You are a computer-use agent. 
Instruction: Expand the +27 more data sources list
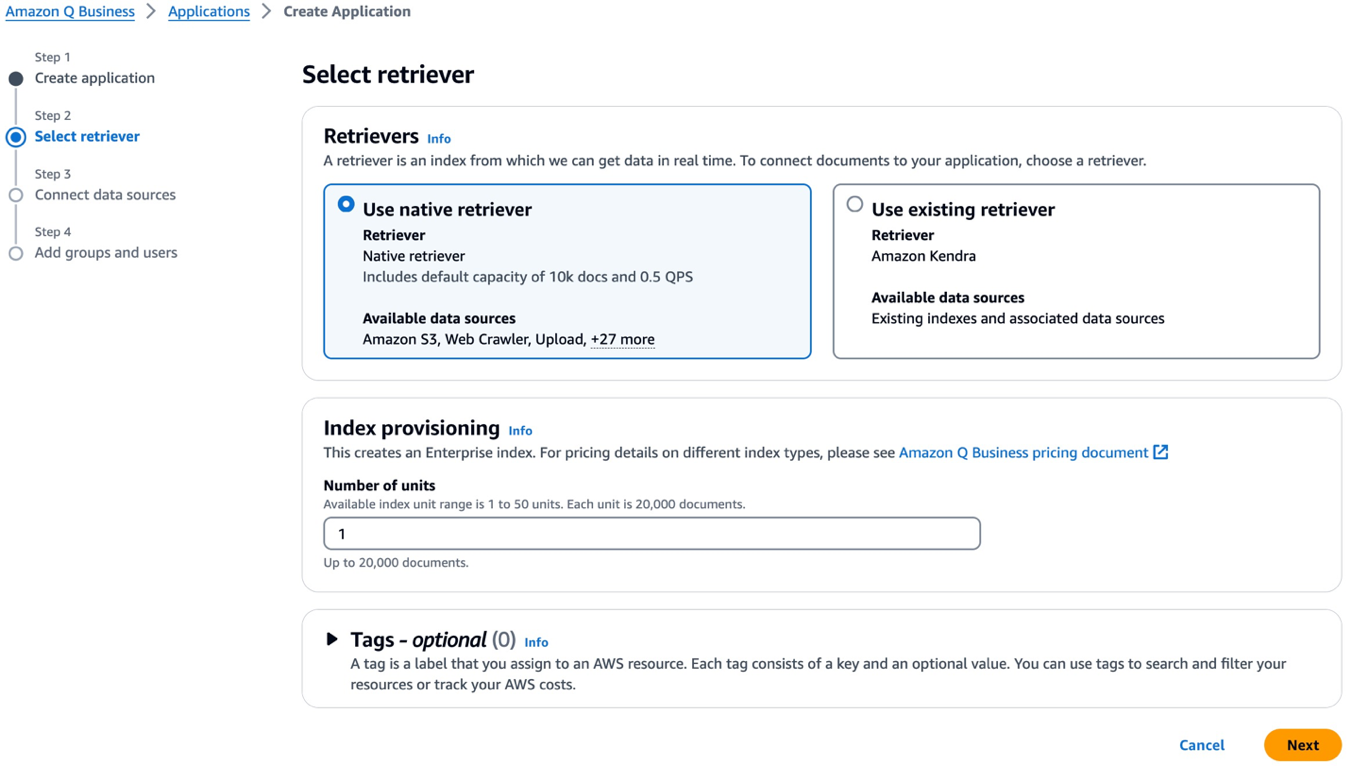pyautogui.click(x=622, y=339)
